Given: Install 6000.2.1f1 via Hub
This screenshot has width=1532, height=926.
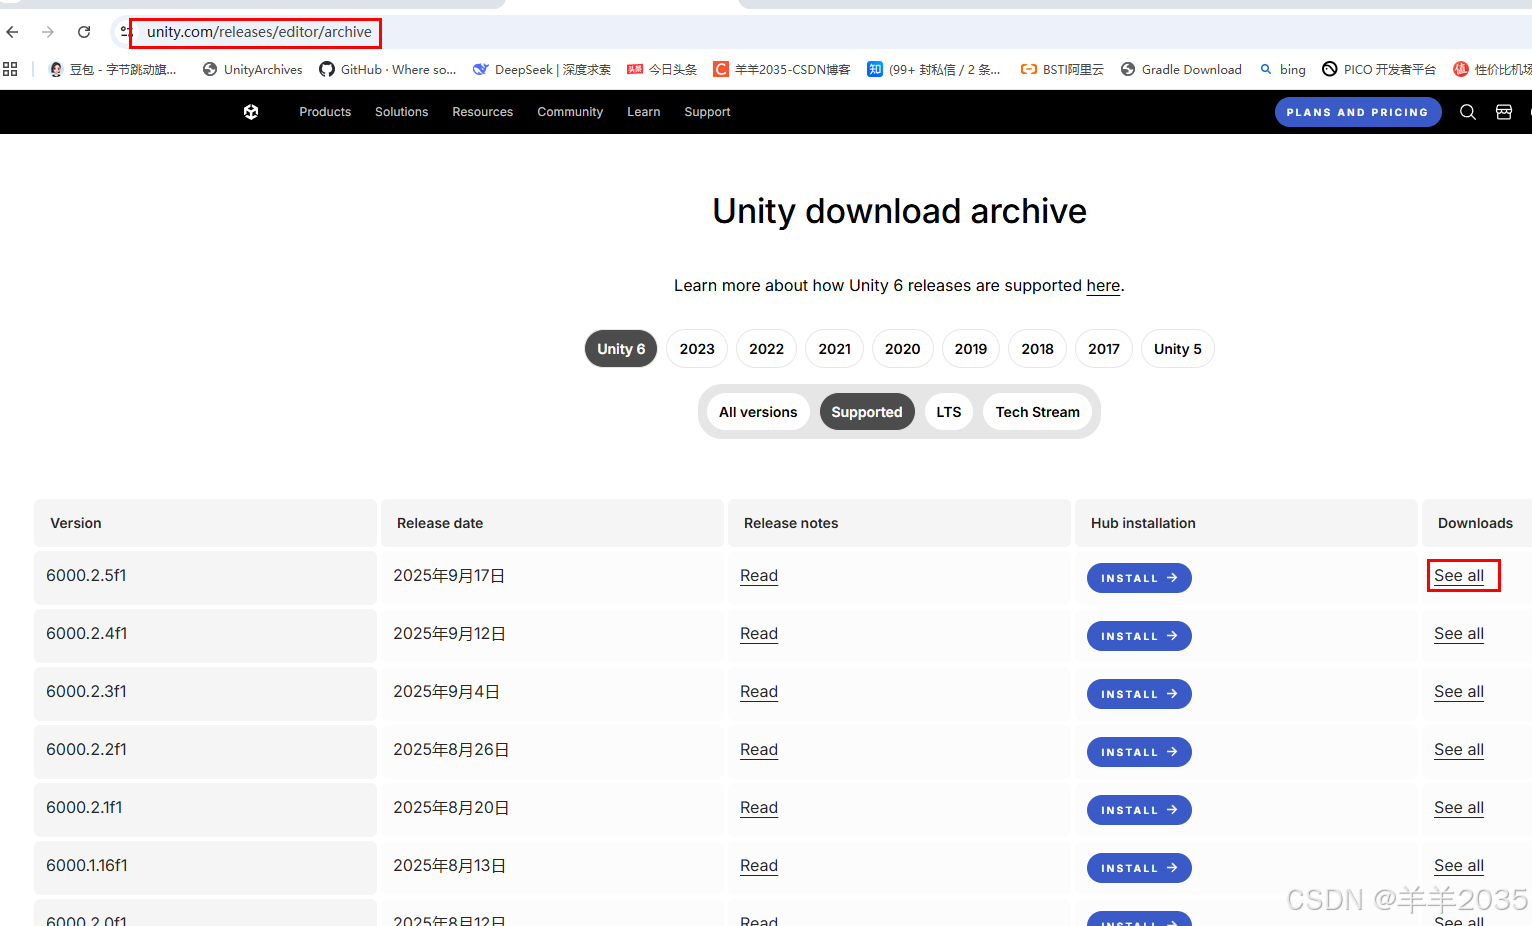Looking at the screenshot, I should click(1139, 810).
